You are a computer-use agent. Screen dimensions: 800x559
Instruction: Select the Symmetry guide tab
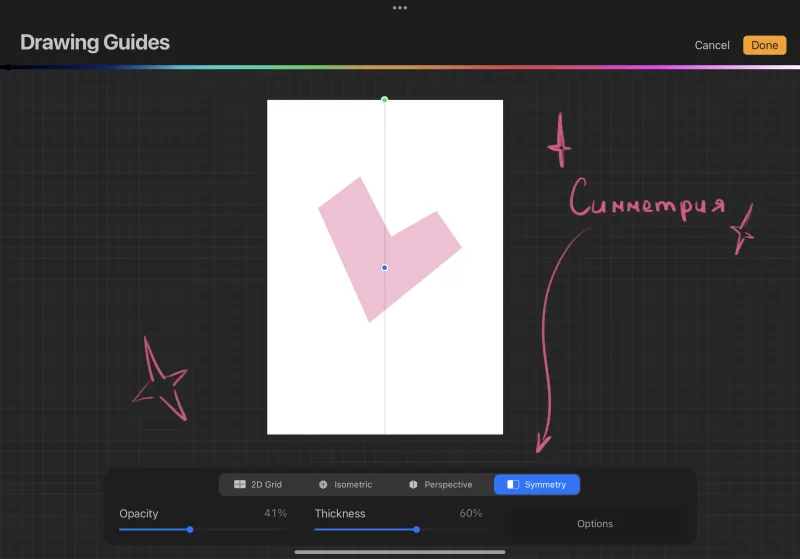click(537, 485)
